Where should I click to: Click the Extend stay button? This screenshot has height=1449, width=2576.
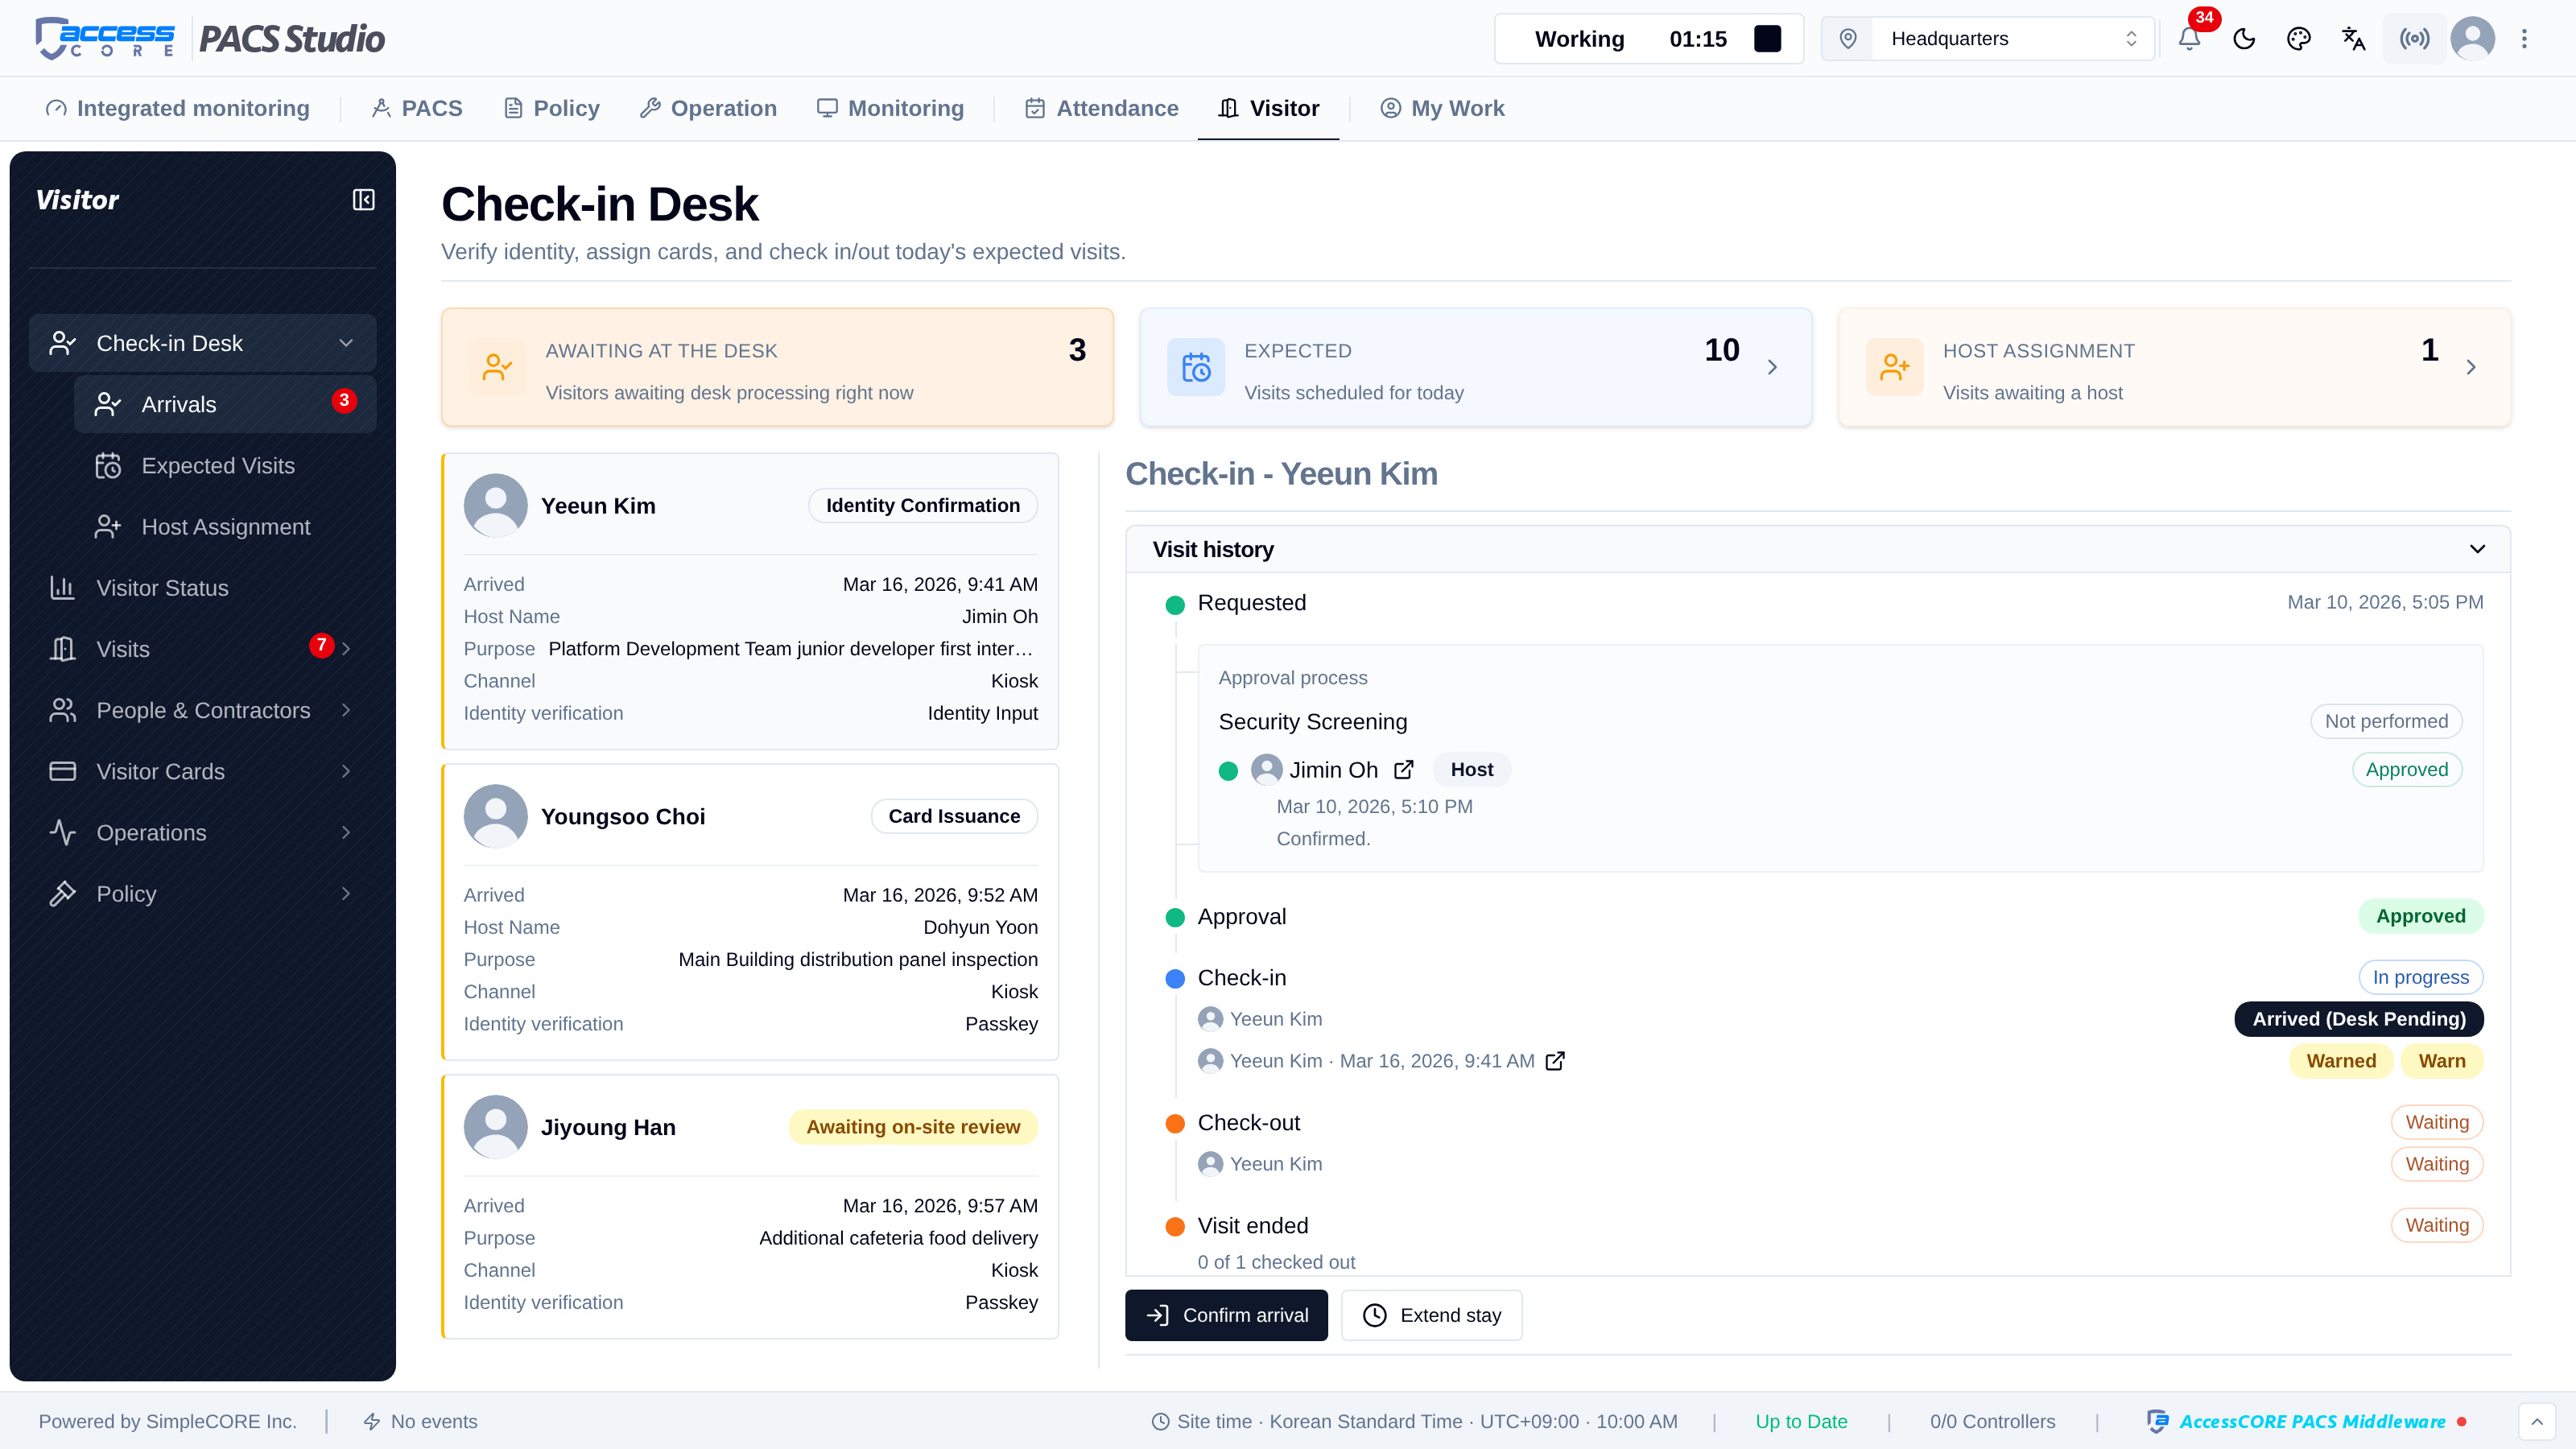(1432, 1315)
